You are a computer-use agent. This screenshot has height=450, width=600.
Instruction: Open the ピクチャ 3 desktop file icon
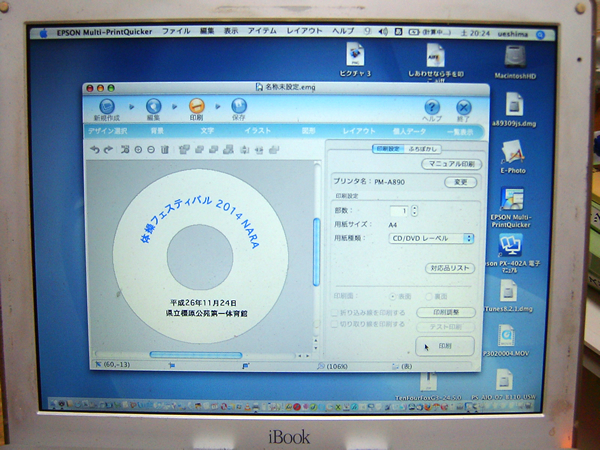(355, 54)
